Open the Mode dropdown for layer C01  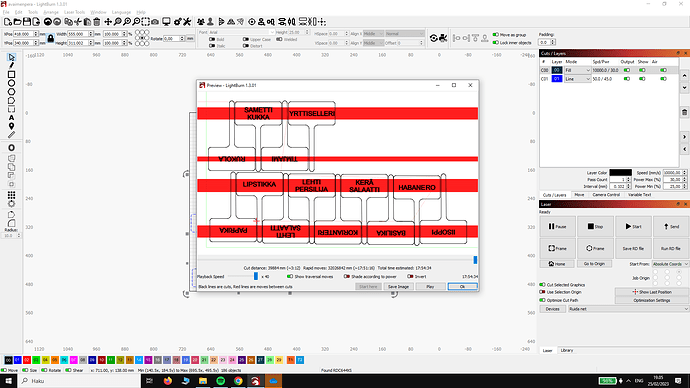coord(577,79)
